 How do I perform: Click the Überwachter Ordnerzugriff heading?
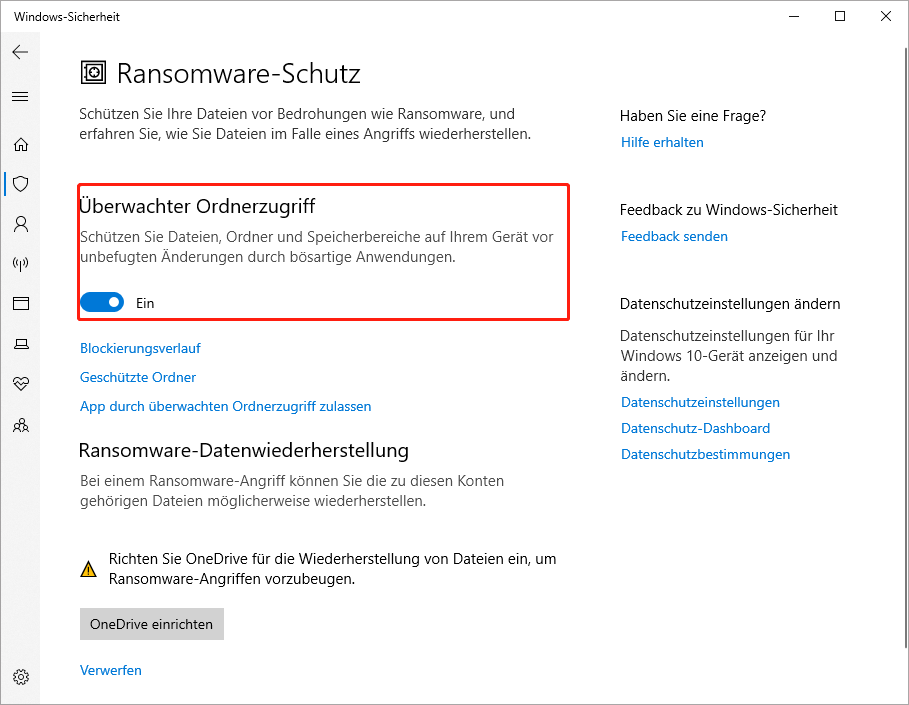coord(197,206)
